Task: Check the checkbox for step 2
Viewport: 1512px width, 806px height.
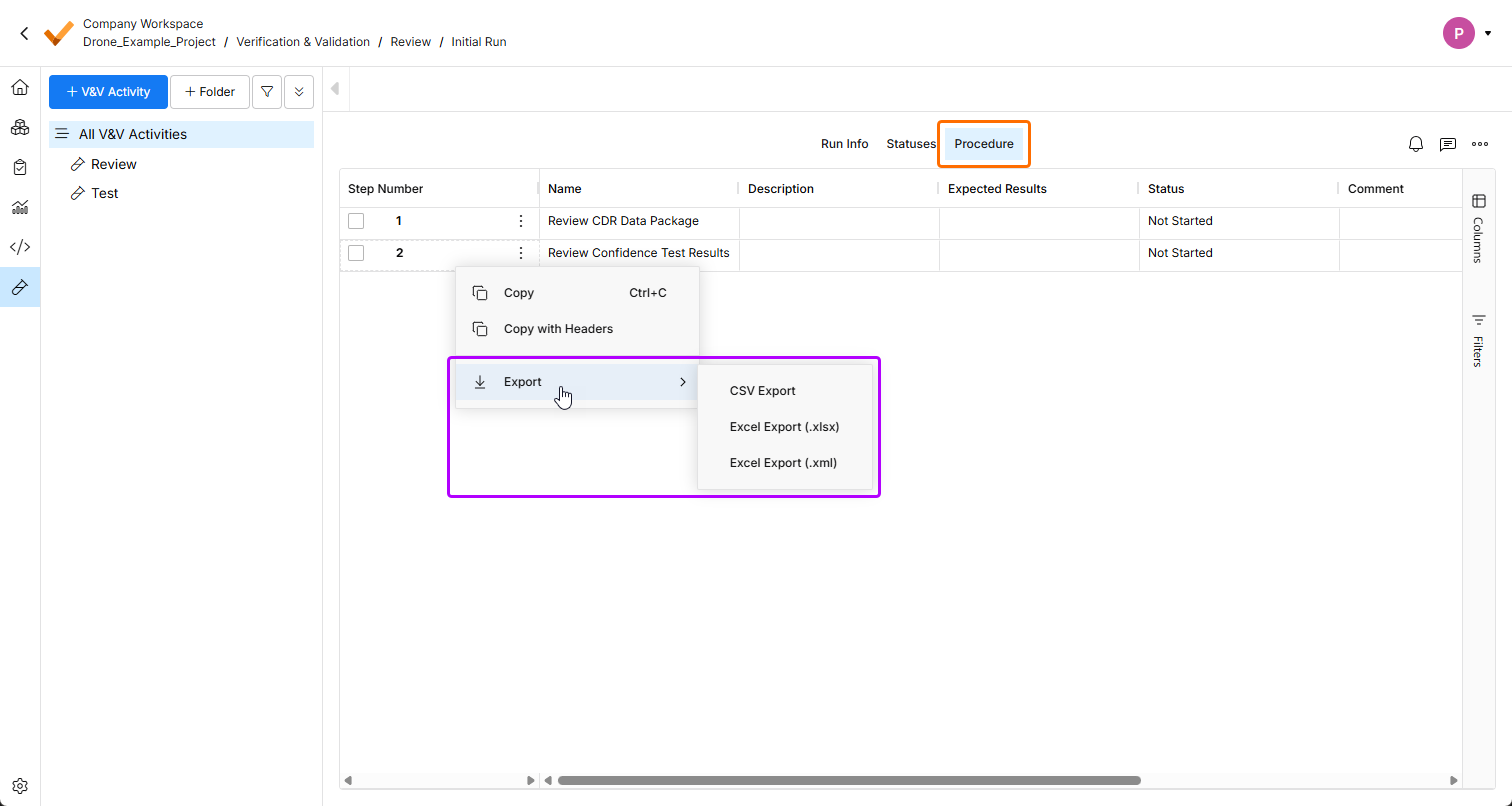Action: coord(356,253)
